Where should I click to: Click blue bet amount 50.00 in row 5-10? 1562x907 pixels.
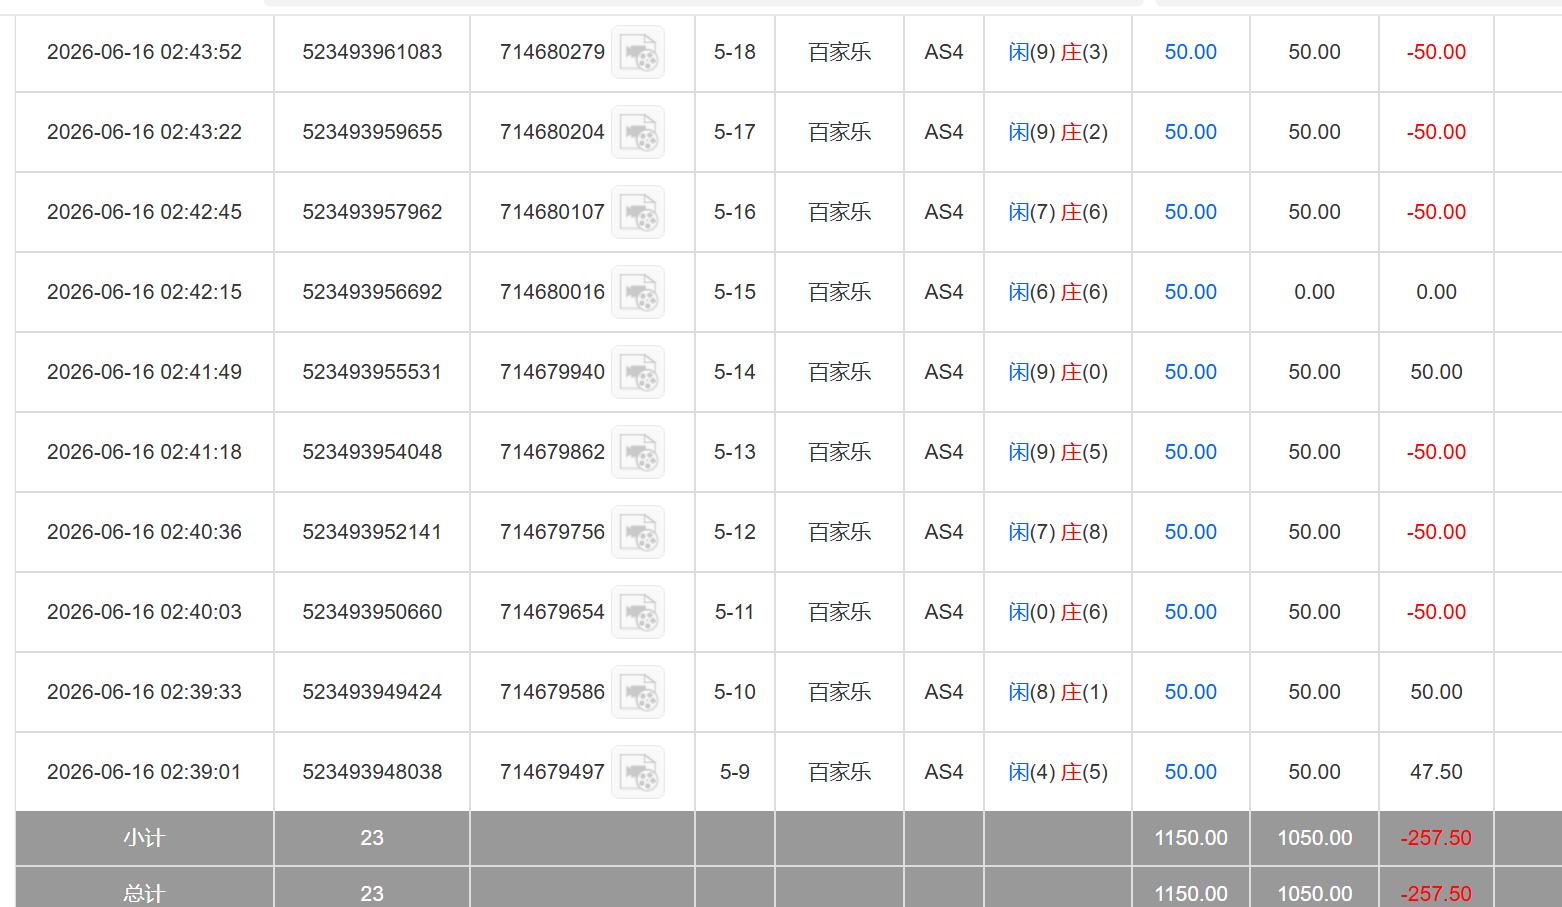[x=1190, y=692]
